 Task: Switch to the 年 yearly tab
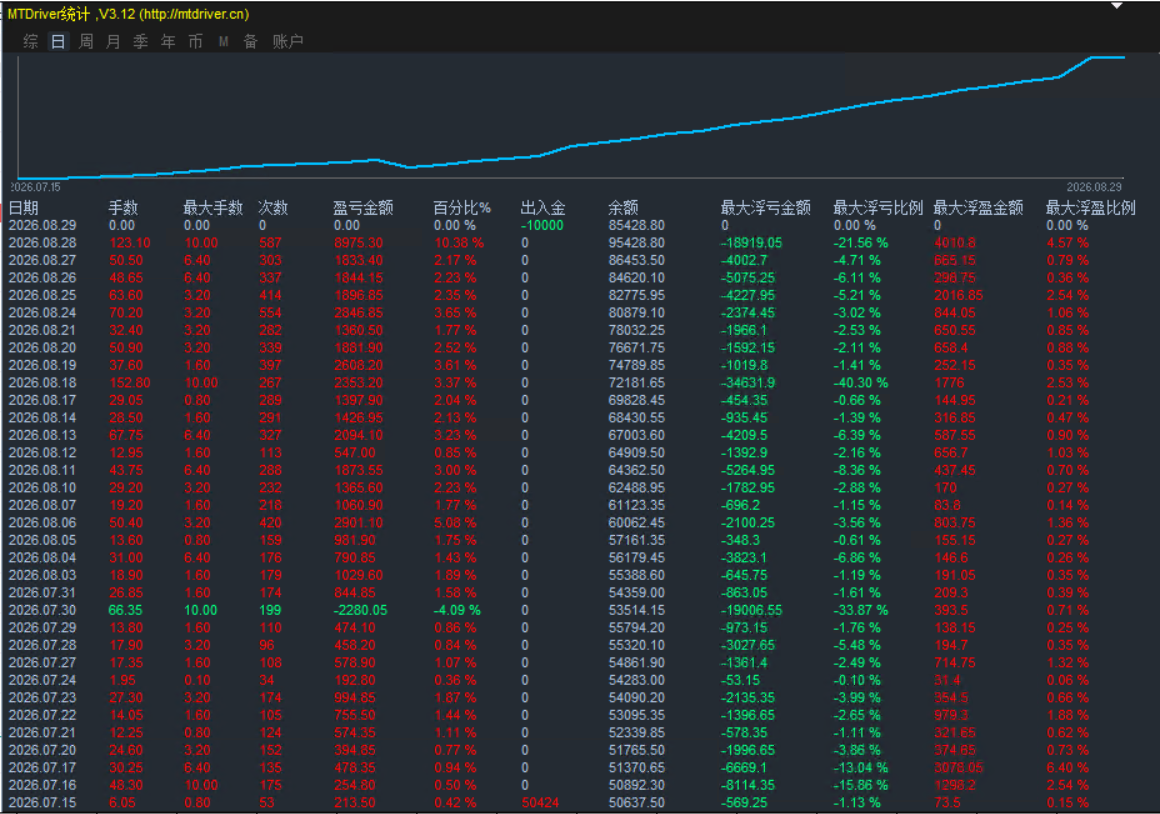168,41
